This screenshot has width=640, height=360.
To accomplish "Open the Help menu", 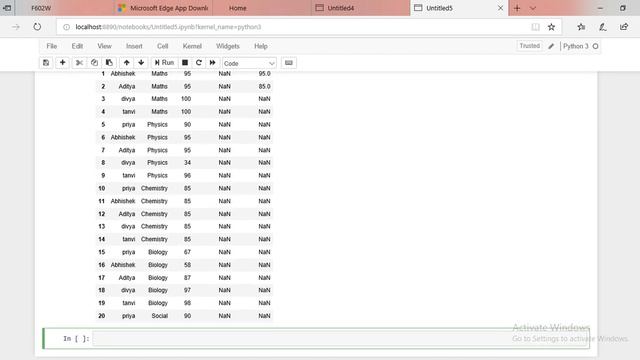I will pyautogui.click(x=261, y=46).
